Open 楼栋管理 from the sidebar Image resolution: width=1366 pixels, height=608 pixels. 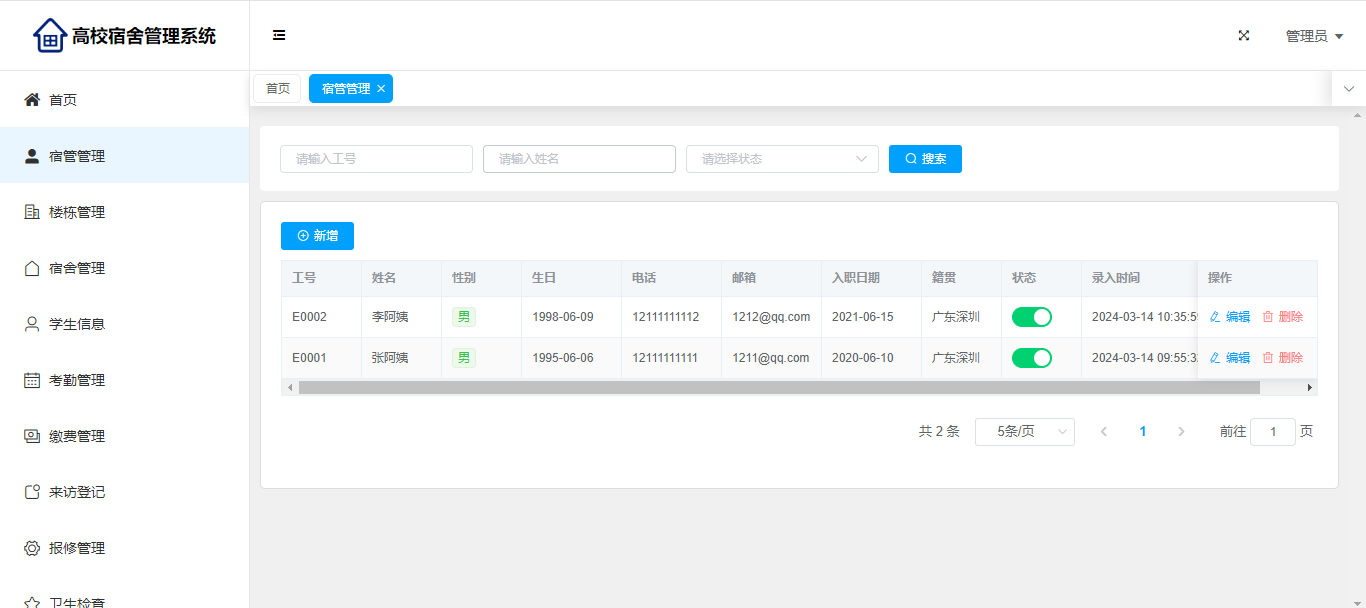coord(77,212)
